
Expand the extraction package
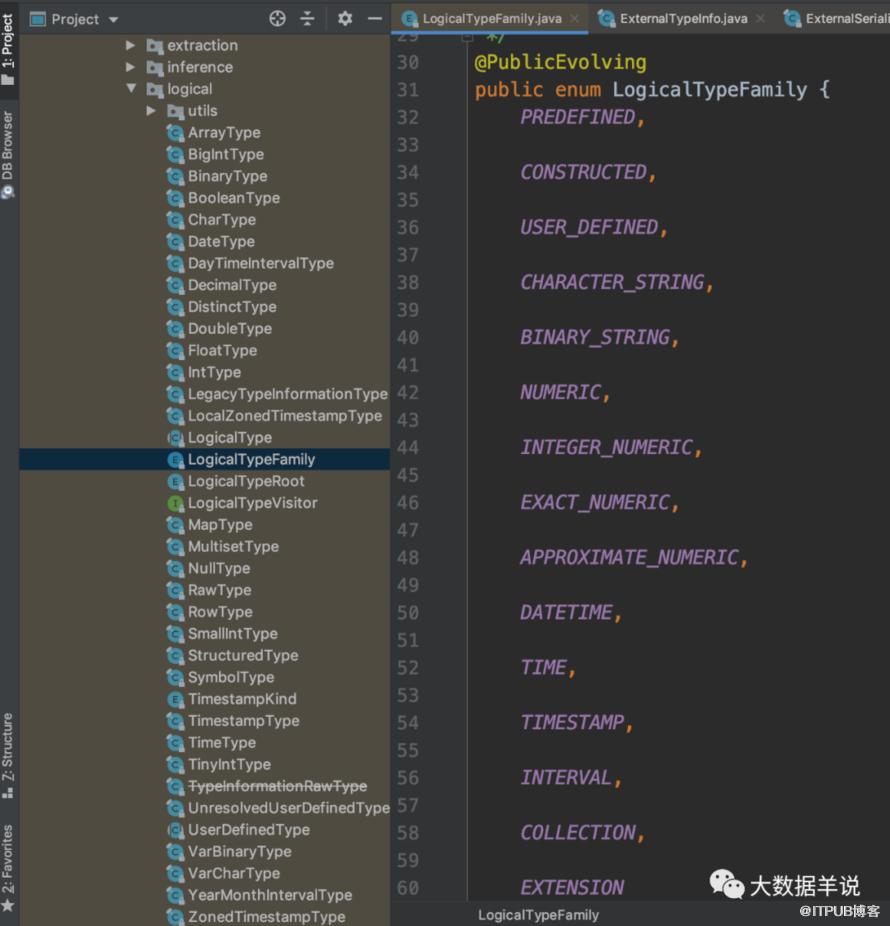click(x=131, y=45)
